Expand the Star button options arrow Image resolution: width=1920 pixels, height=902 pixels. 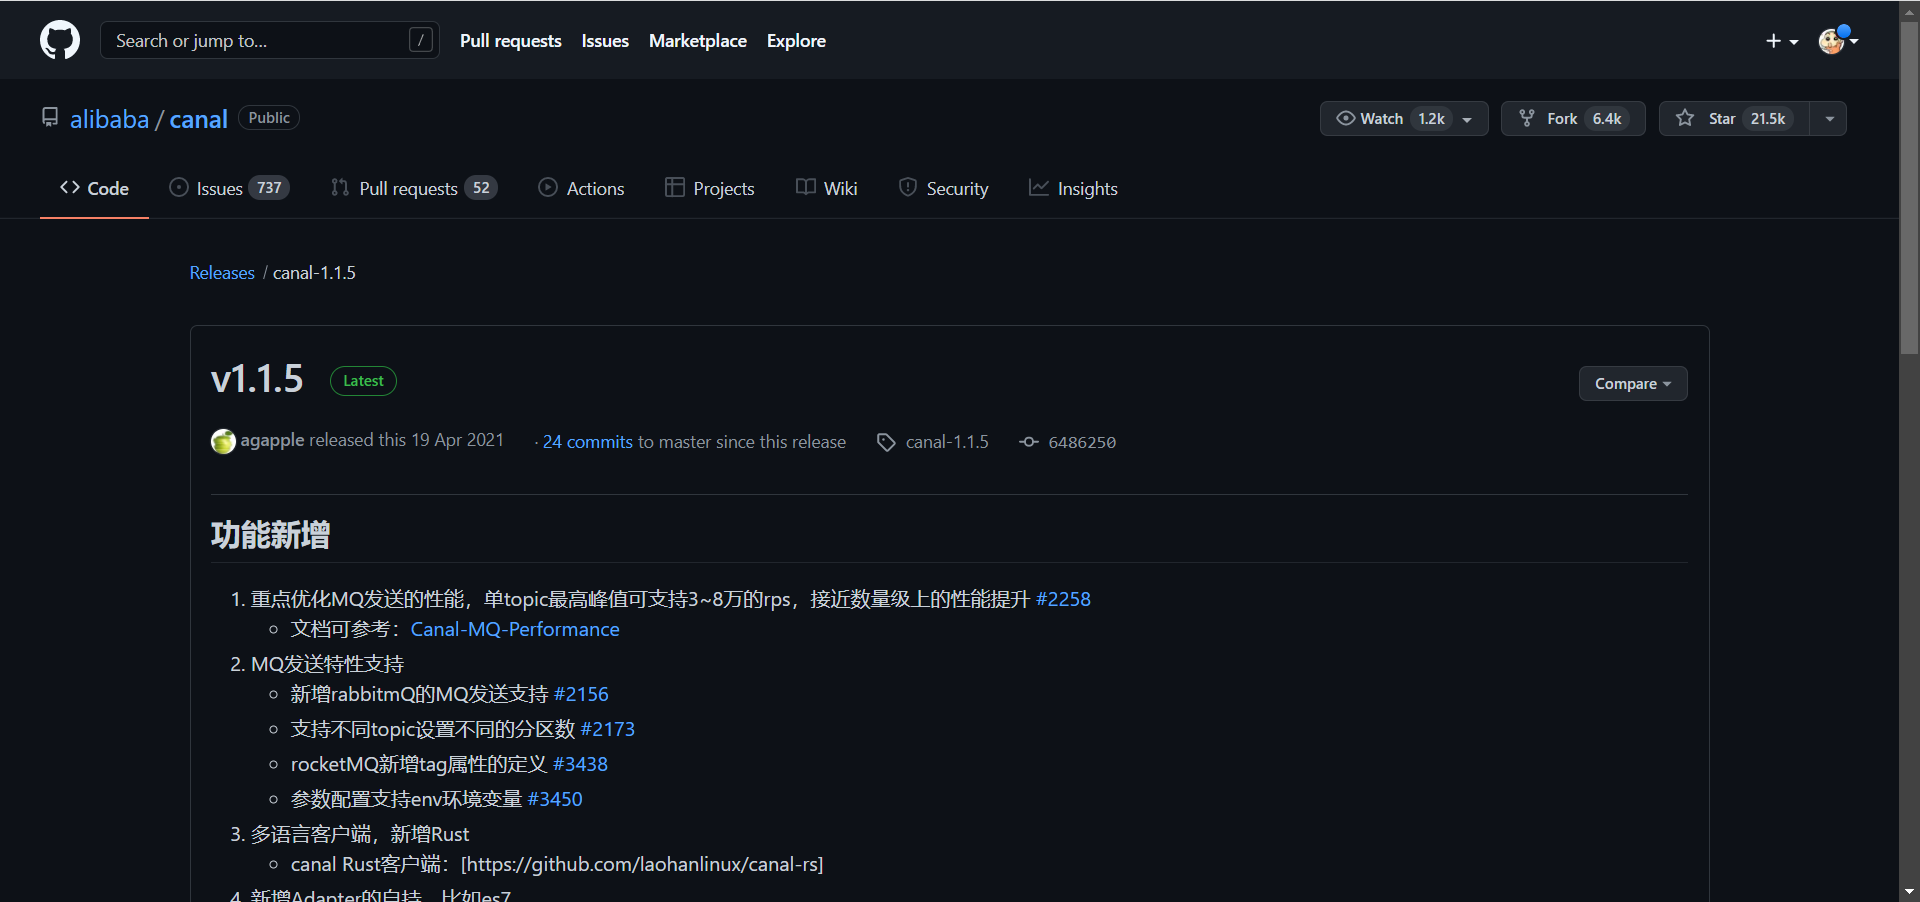[1829, 118]
